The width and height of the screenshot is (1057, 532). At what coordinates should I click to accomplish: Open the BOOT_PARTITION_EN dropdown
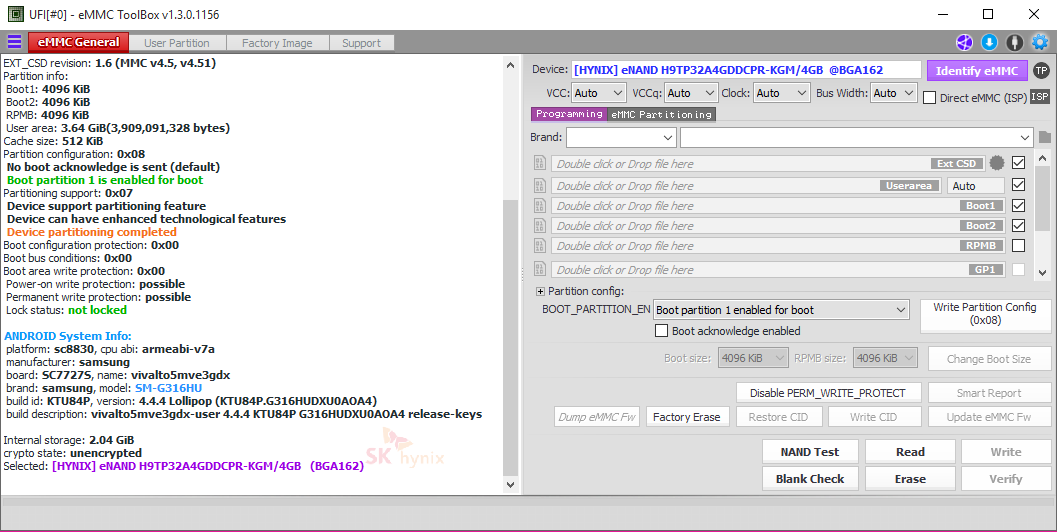click(781, 310)
